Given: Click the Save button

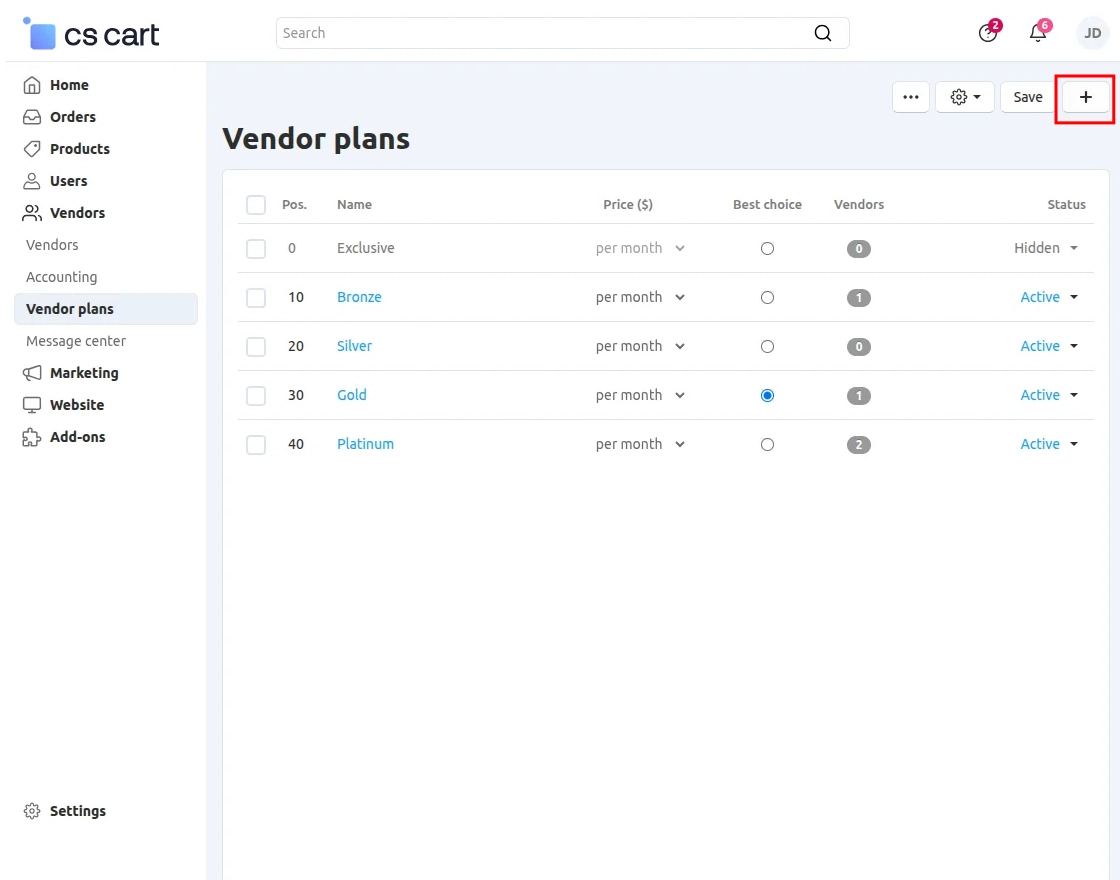Looking at the screenshot, I should (1027, 97).
